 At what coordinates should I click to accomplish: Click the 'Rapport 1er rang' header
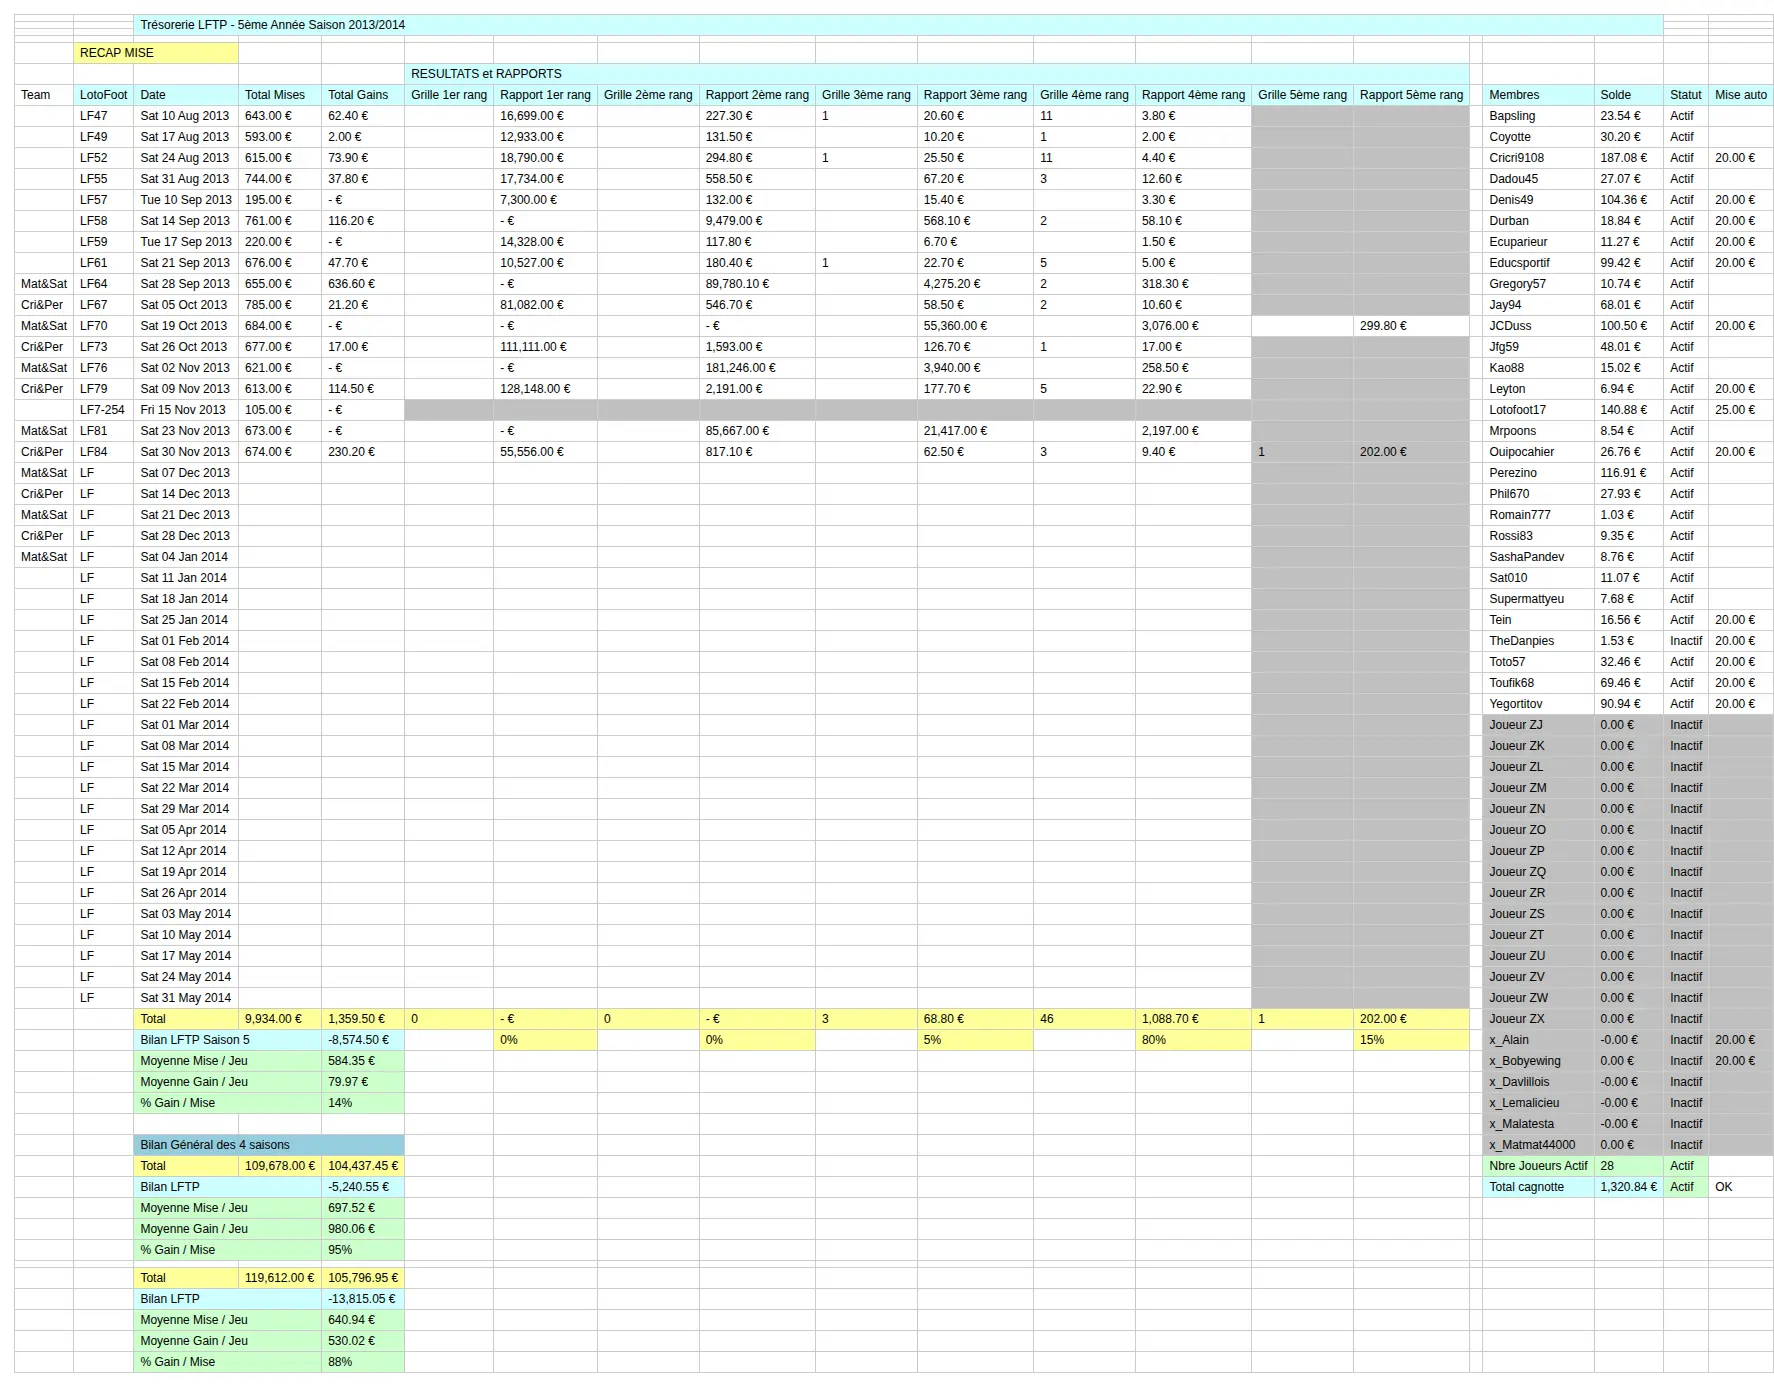(545, 95)
